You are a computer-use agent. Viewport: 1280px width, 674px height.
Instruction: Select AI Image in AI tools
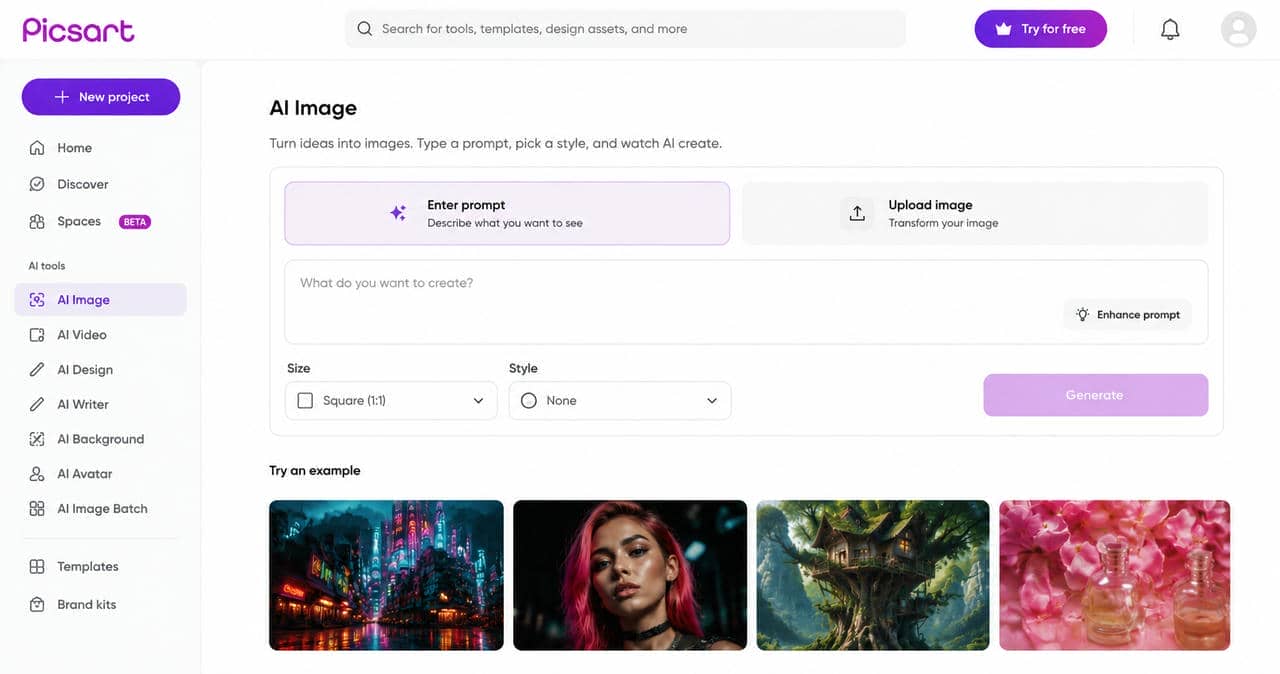click(x=100, y=300)
